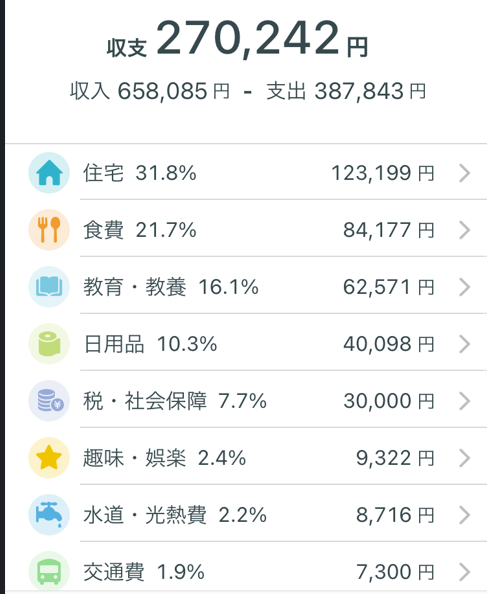The height and width of the screenshot is (594, 487).
Task: Expand the 住宅 row chevron arrow
Action: click(465, 173)
